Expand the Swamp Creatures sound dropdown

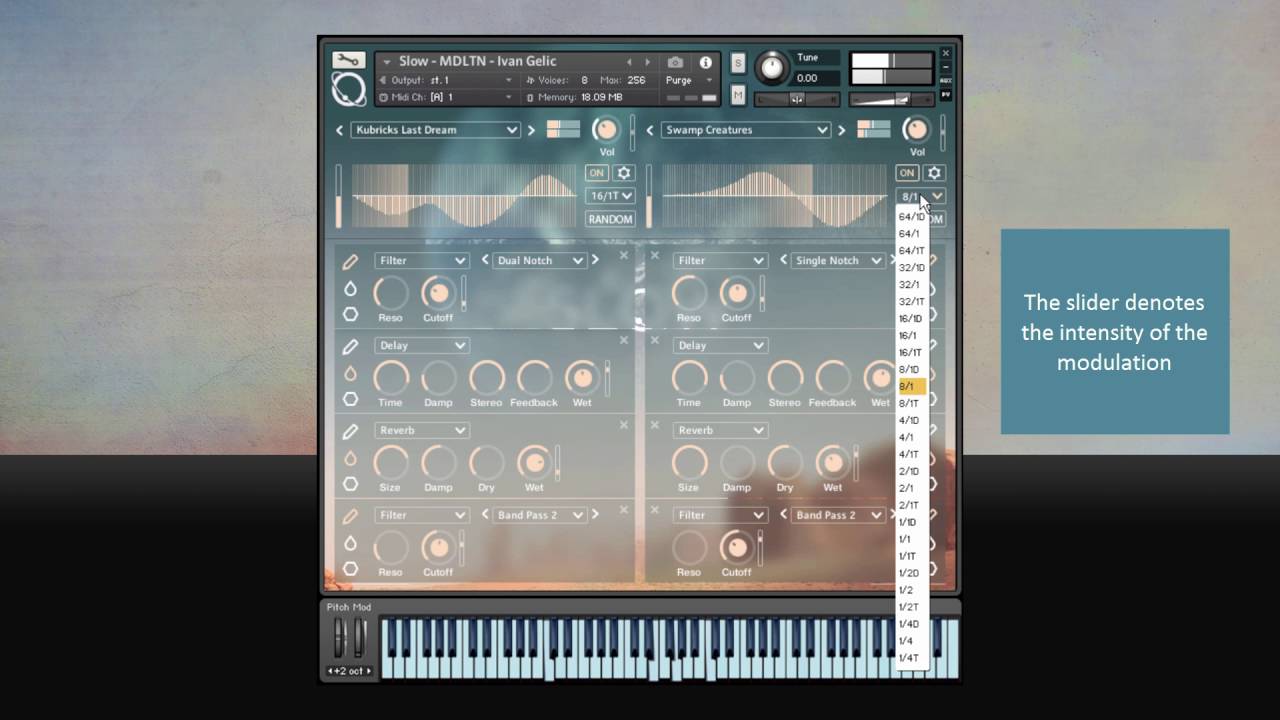coord(745,130)
